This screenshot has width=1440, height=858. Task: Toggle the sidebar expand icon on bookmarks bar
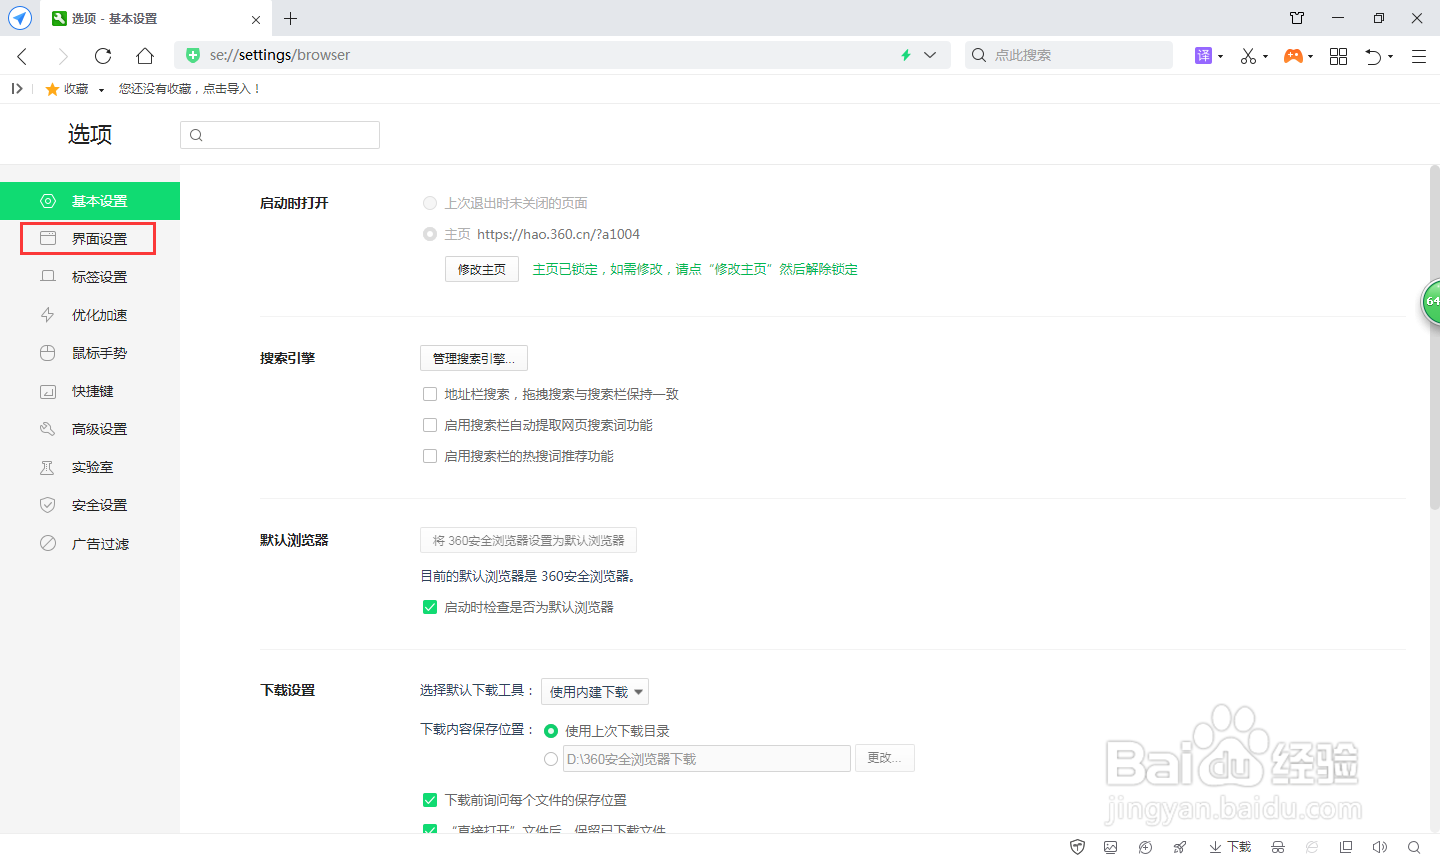tap(17, 89)
